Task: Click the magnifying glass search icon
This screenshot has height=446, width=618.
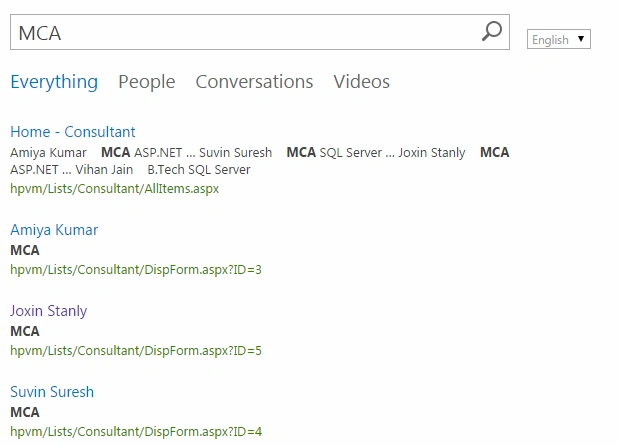Action: pos(492,32)
